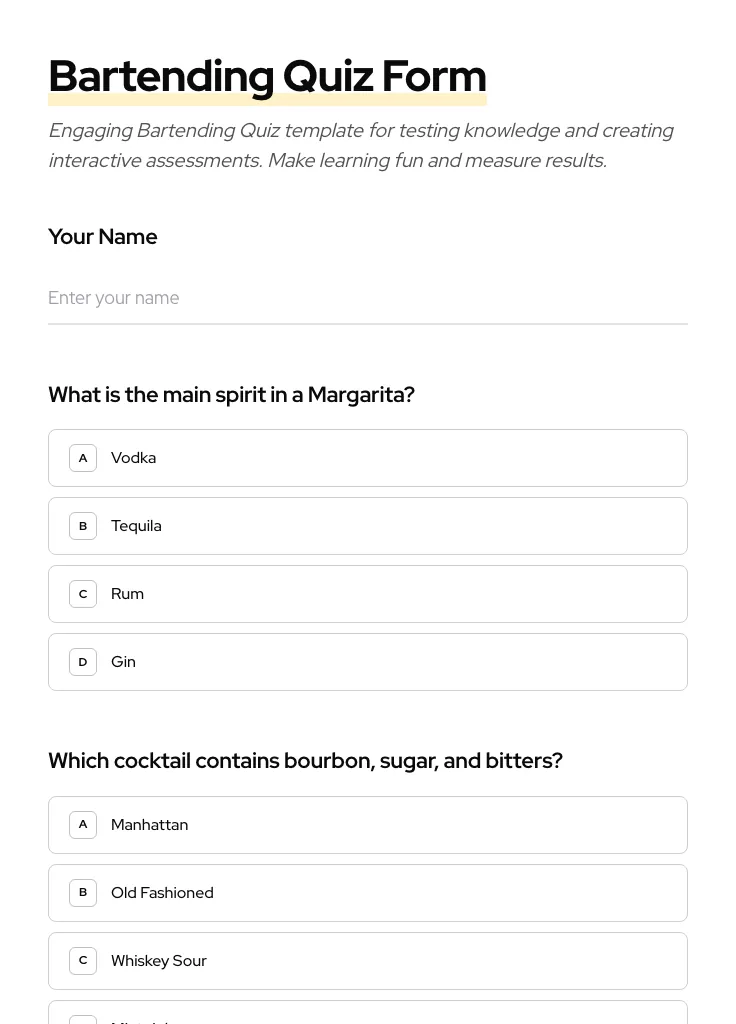The height and width of the screenshot is (1024, 736).
Task: Click the letter A badge beside Manhattan
Action: pyautogui.click(x=83, y=824)
